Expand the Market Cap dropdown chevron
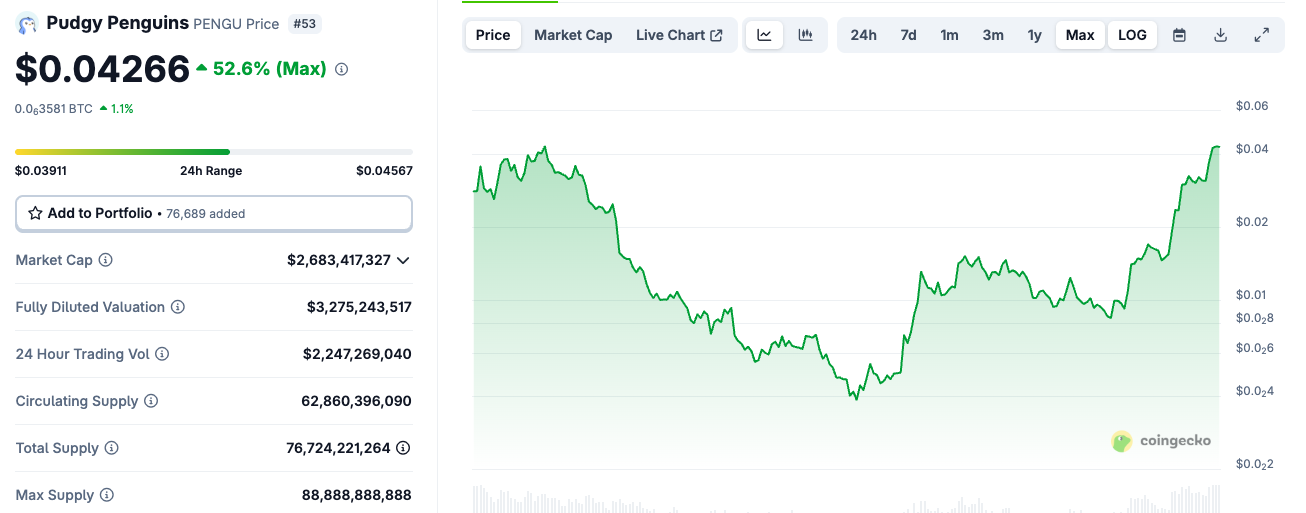The width and height of the screenshot is (1306, 513). [403, 260]
